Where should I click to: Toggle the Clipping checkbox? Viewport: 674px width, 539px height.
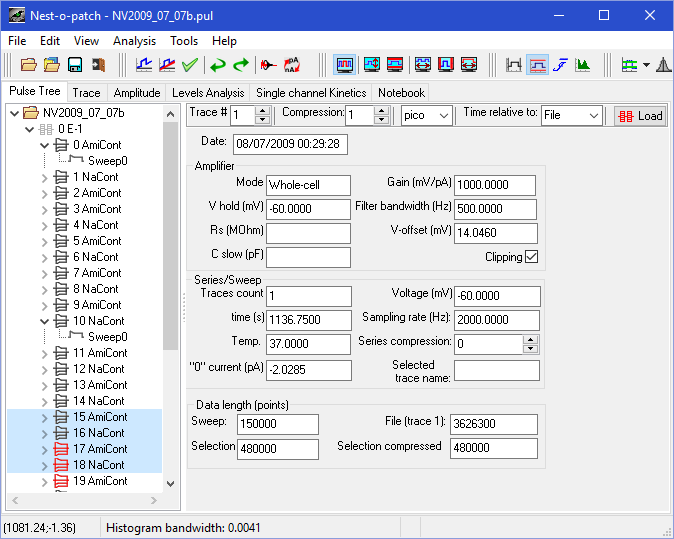click(x=531, y=257)
